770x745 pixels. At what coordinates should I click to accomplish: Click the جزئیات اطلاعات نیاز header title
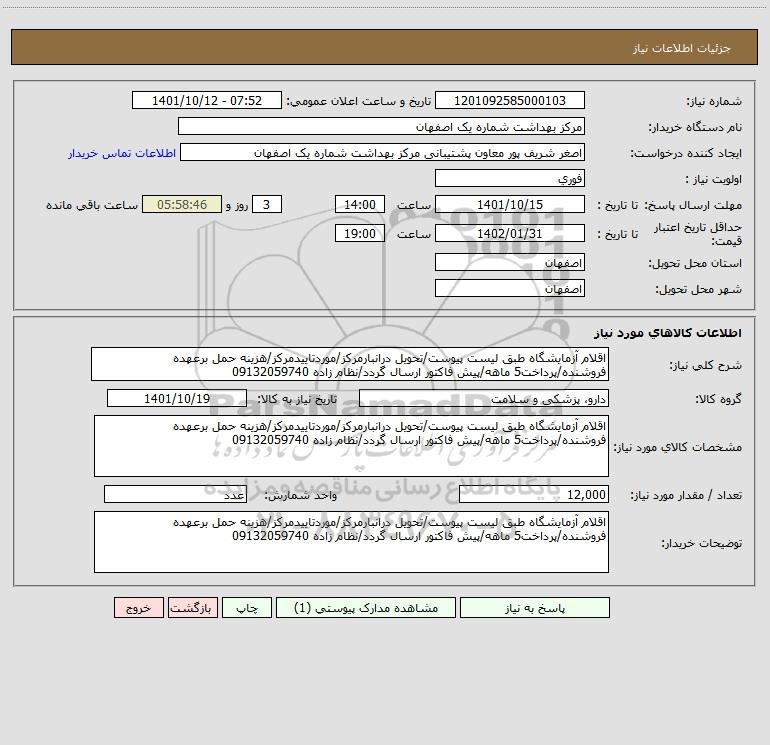(x=682, y=48)
